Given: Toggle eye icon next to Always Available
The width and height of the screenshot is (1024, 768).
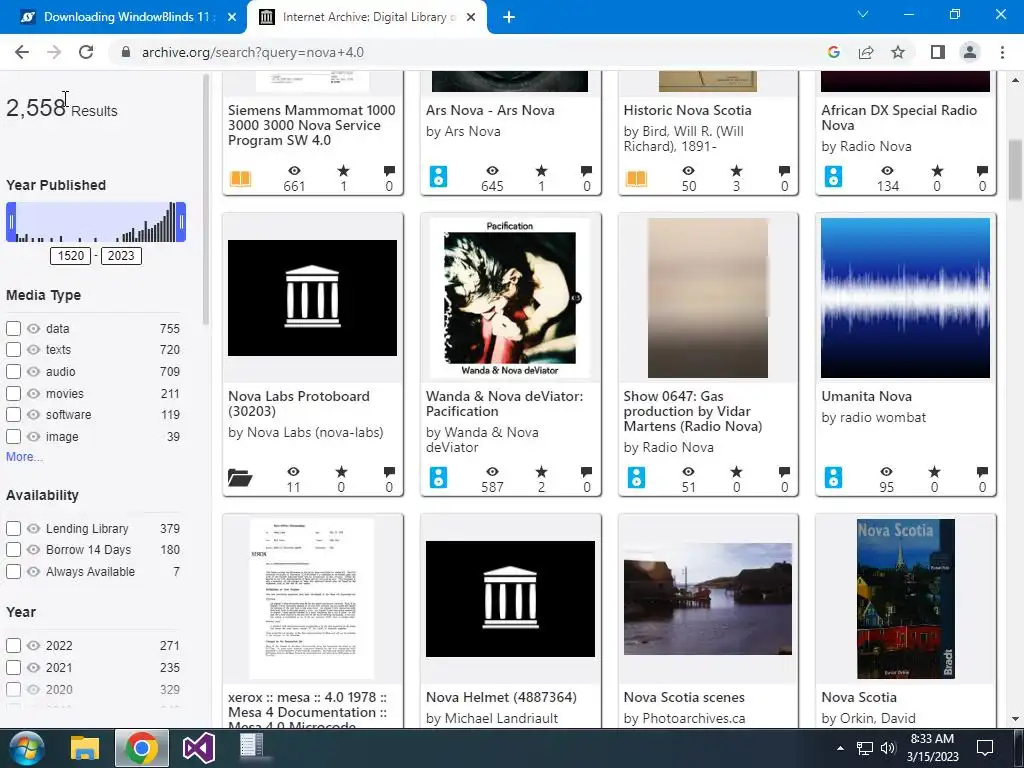Looking at the screenshot, I should coord(33,571).
